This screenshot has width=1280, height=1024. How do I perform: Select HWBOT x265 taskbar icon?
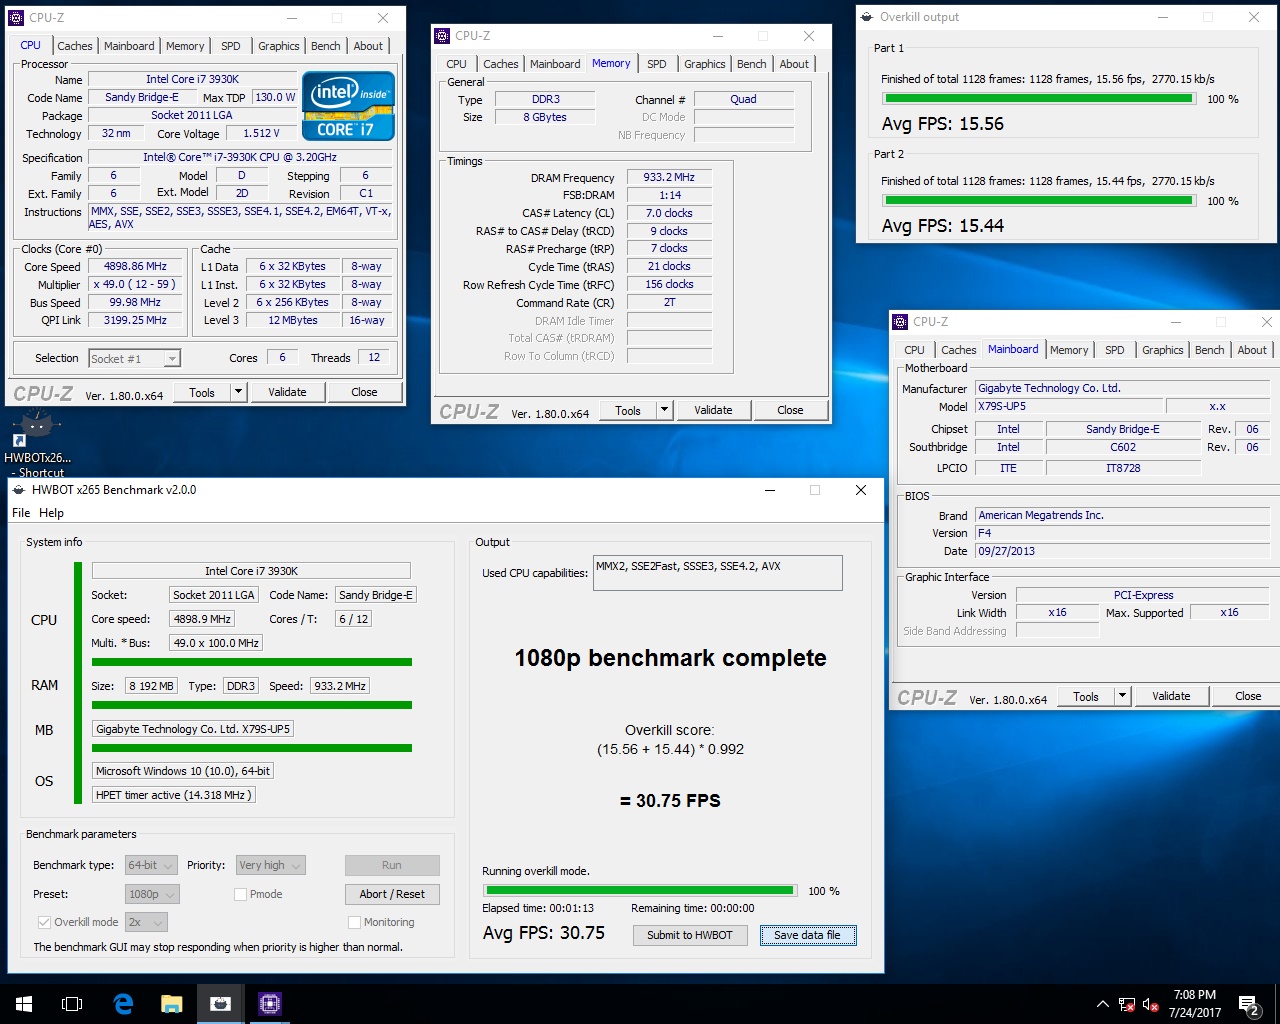click(x=220, y=1003)
